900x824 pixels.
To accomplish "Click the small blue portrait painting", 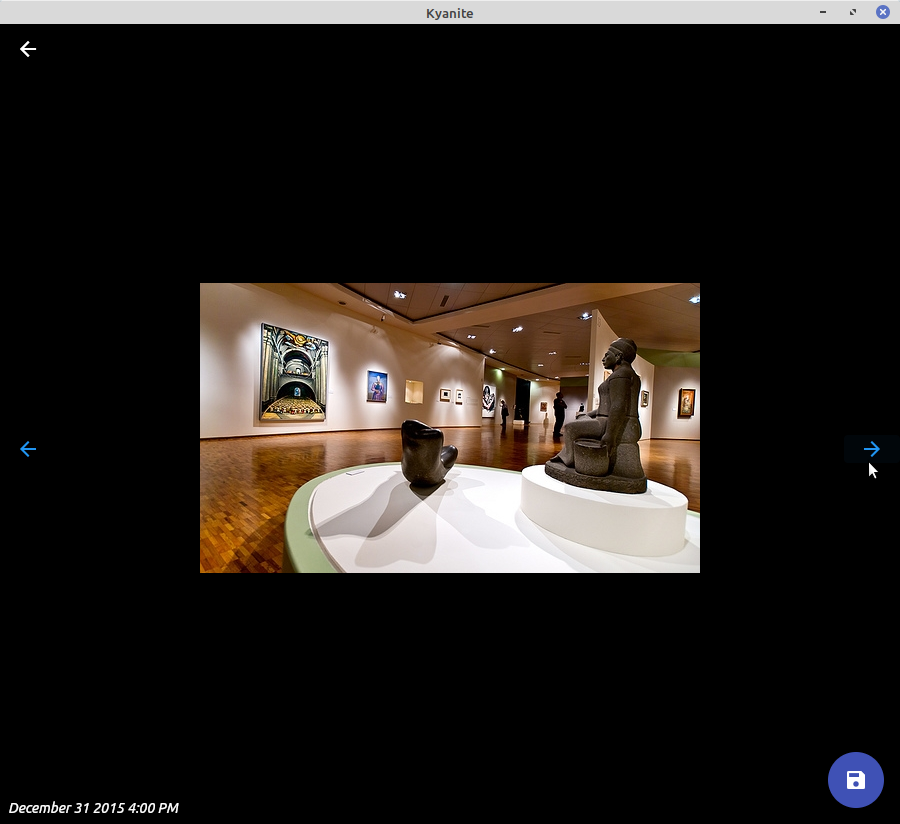I will point(376,386).
